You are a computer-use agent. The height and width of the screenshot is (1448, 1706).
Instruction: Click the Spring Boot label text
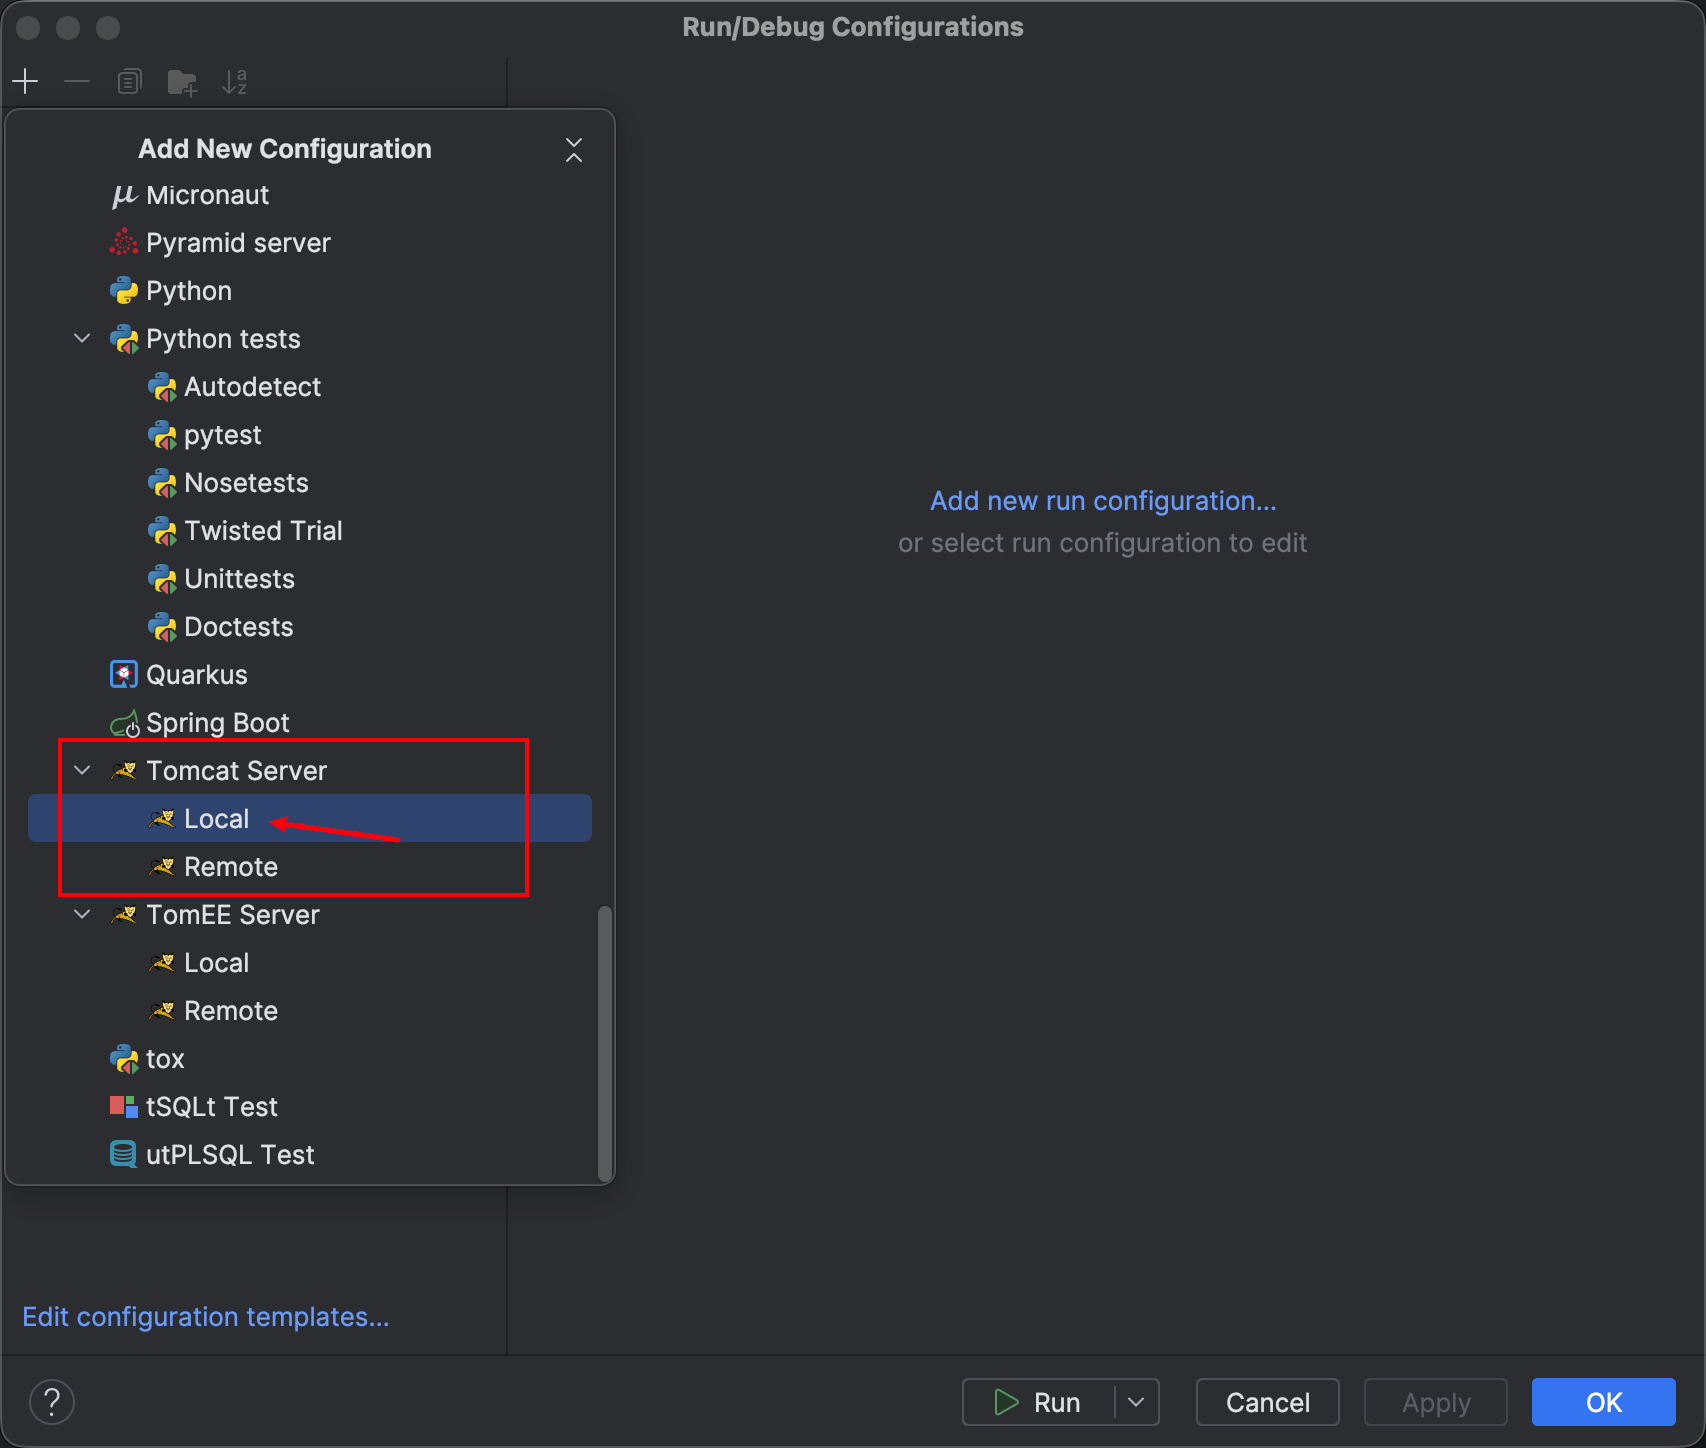[218, 723]
